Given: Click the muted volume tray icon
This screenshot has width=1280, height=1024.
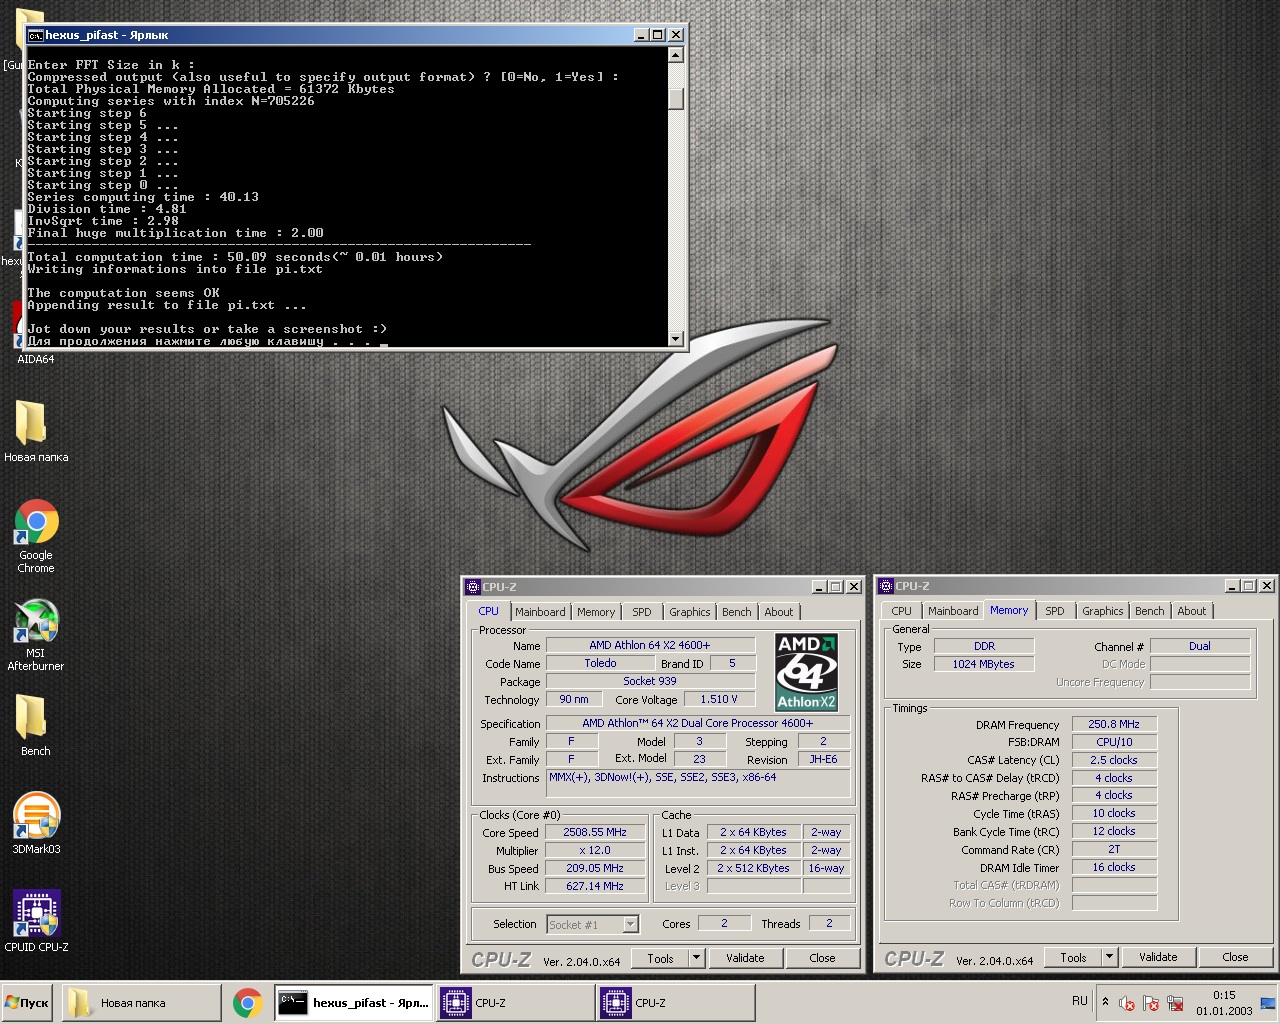Looking at the screenshot, I should point(1126,1003).
